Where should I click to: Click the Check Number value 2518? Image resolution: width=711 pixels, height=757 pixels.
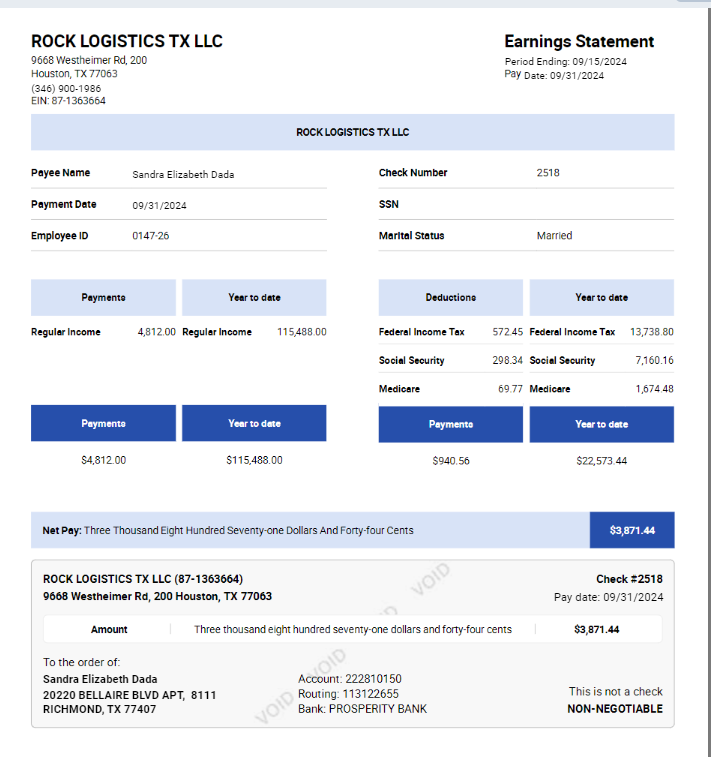(548, 173)
